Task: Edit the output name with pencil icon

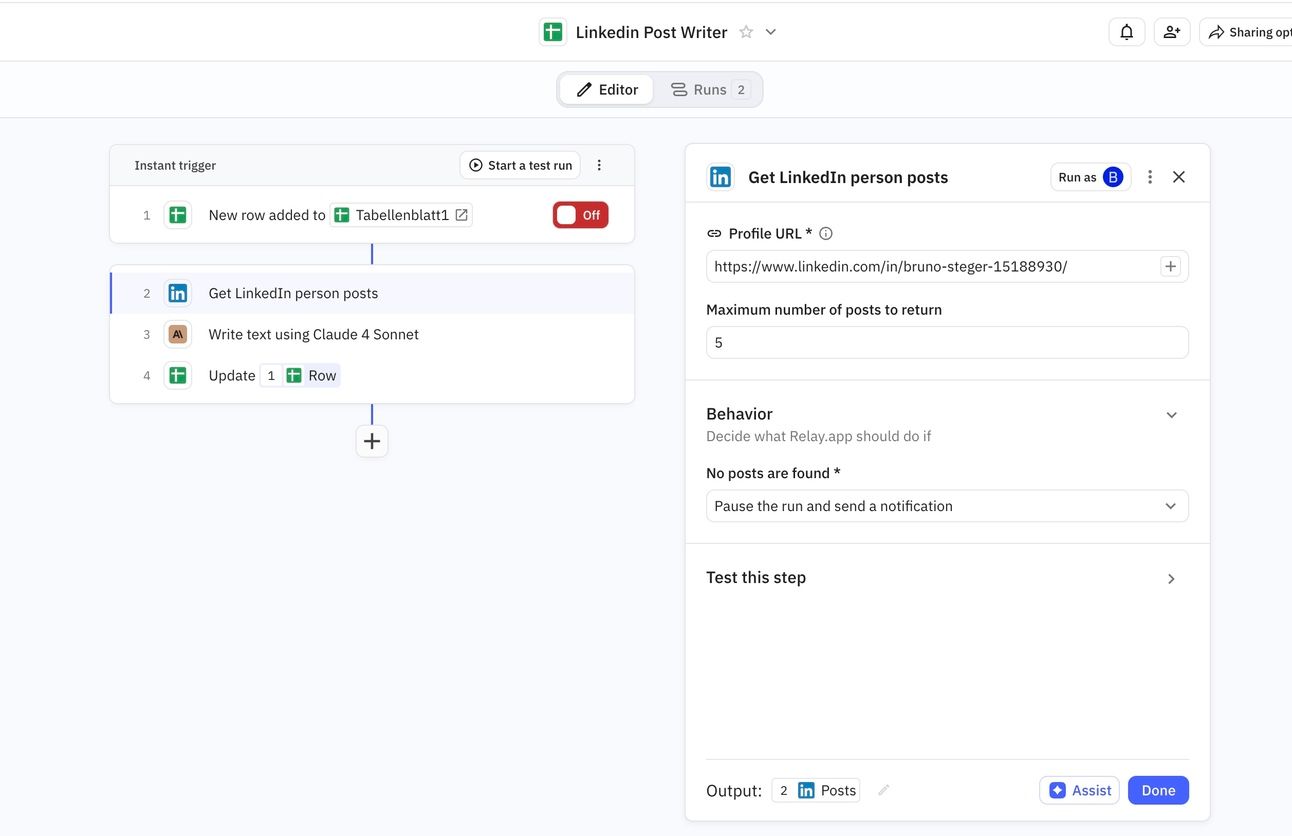Action: click(883, 790)
